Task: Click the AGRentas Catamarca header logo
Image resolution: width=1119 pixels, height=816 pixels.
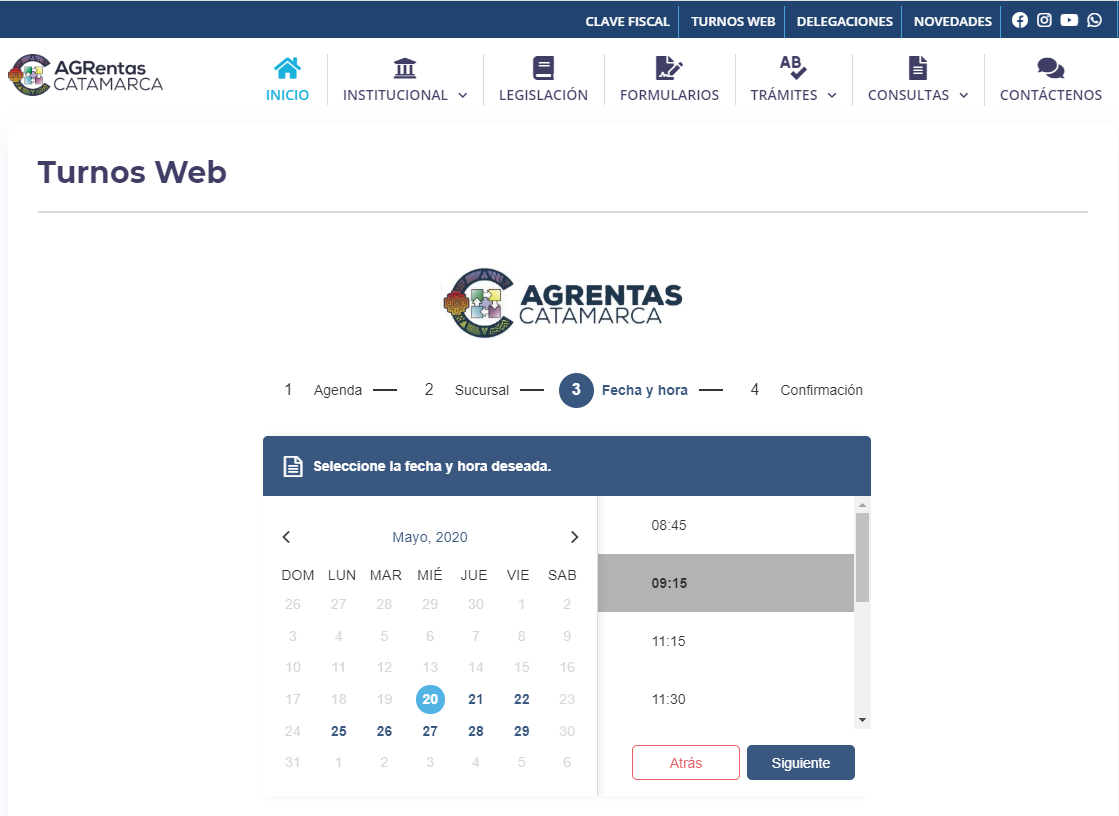Action: coord(86,75)
